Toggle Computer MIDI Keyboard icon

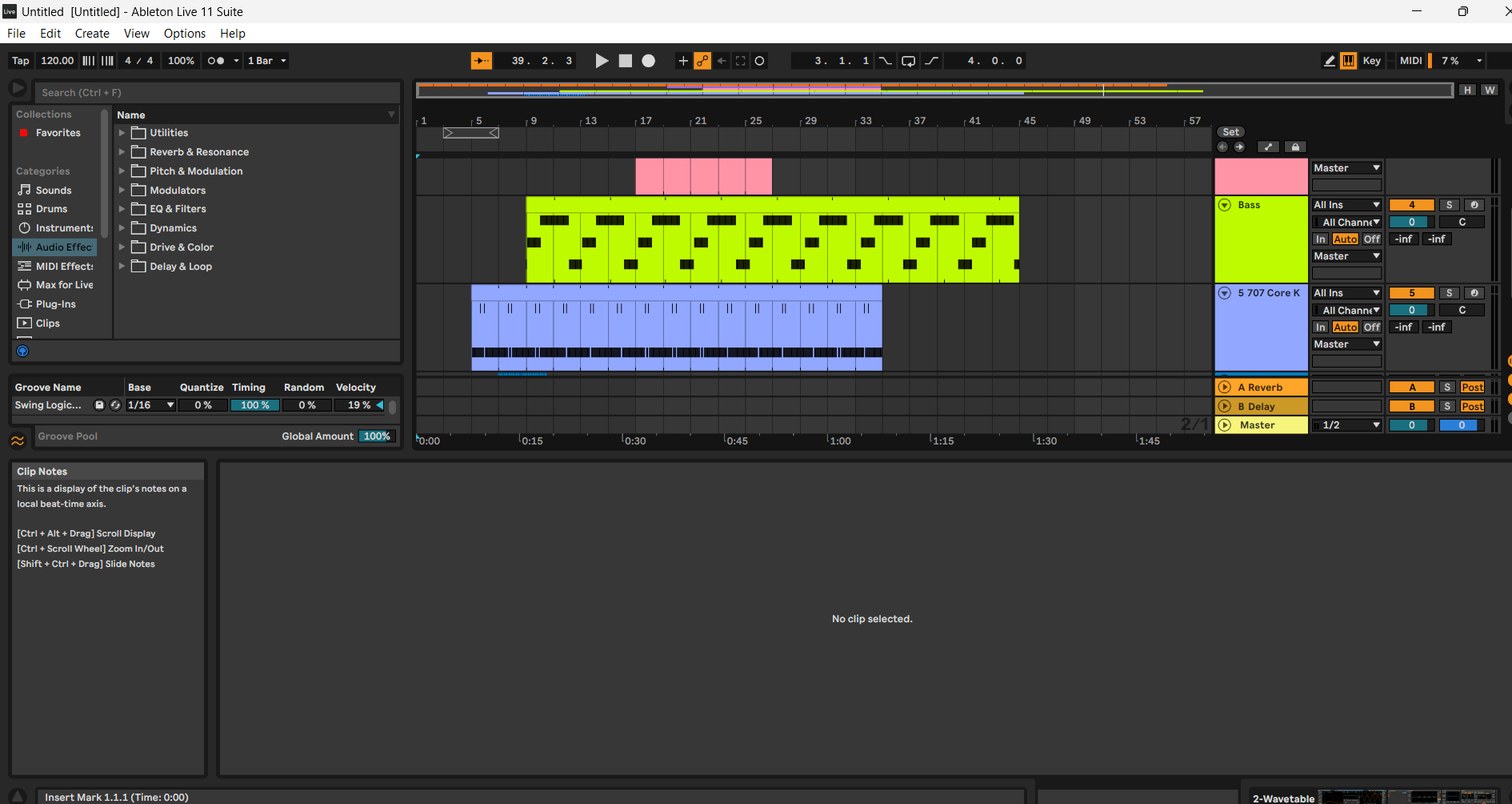pos(1348,61)
